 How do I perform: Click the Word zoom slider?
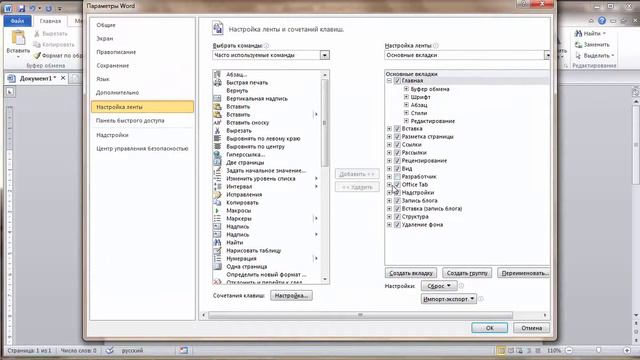pyautogui.click(x=598, y=350)
